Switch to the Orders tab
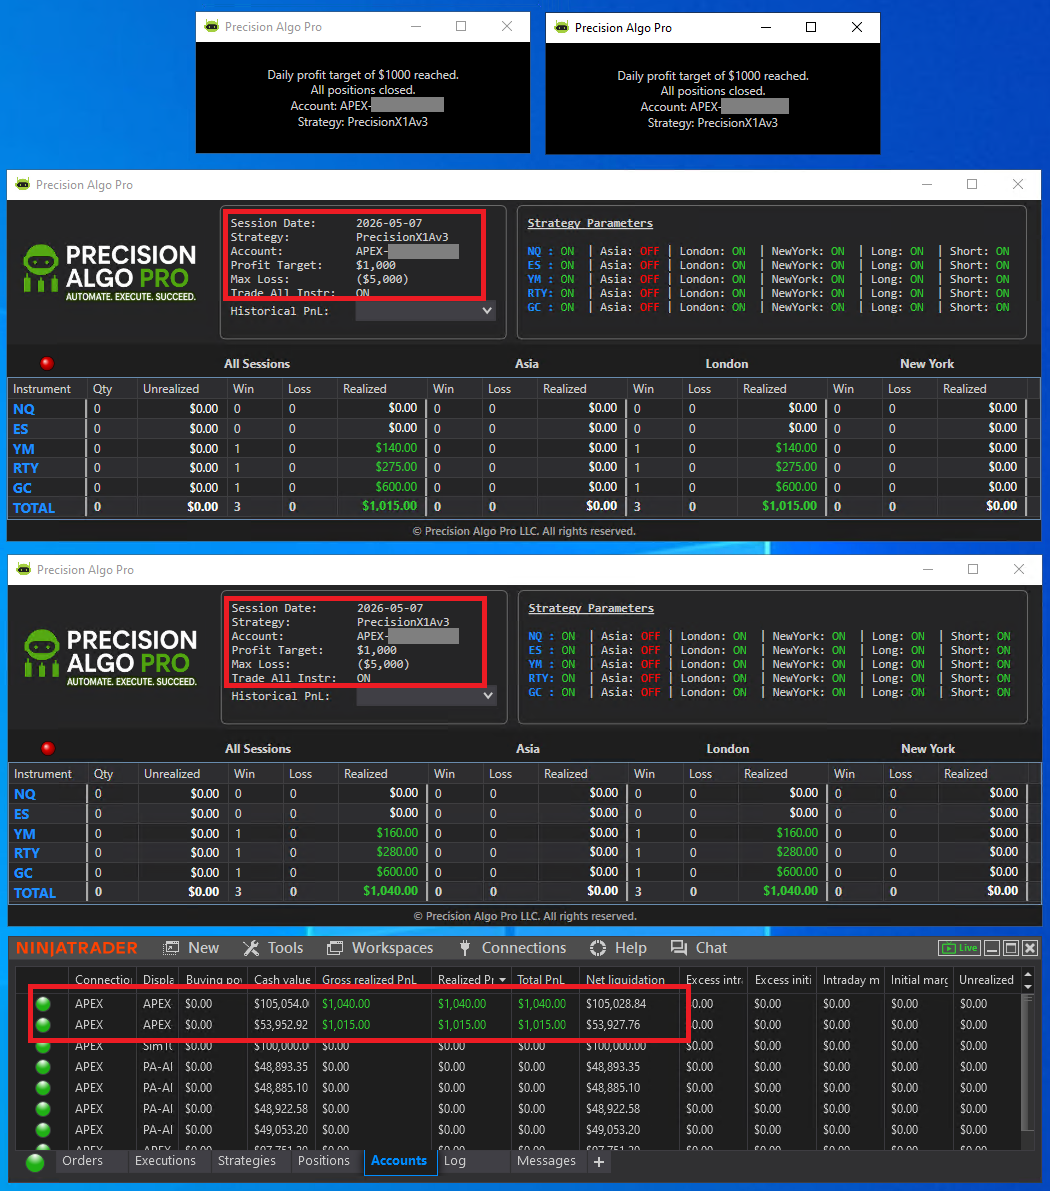 pyautogui.click(x=82, y=1161)
